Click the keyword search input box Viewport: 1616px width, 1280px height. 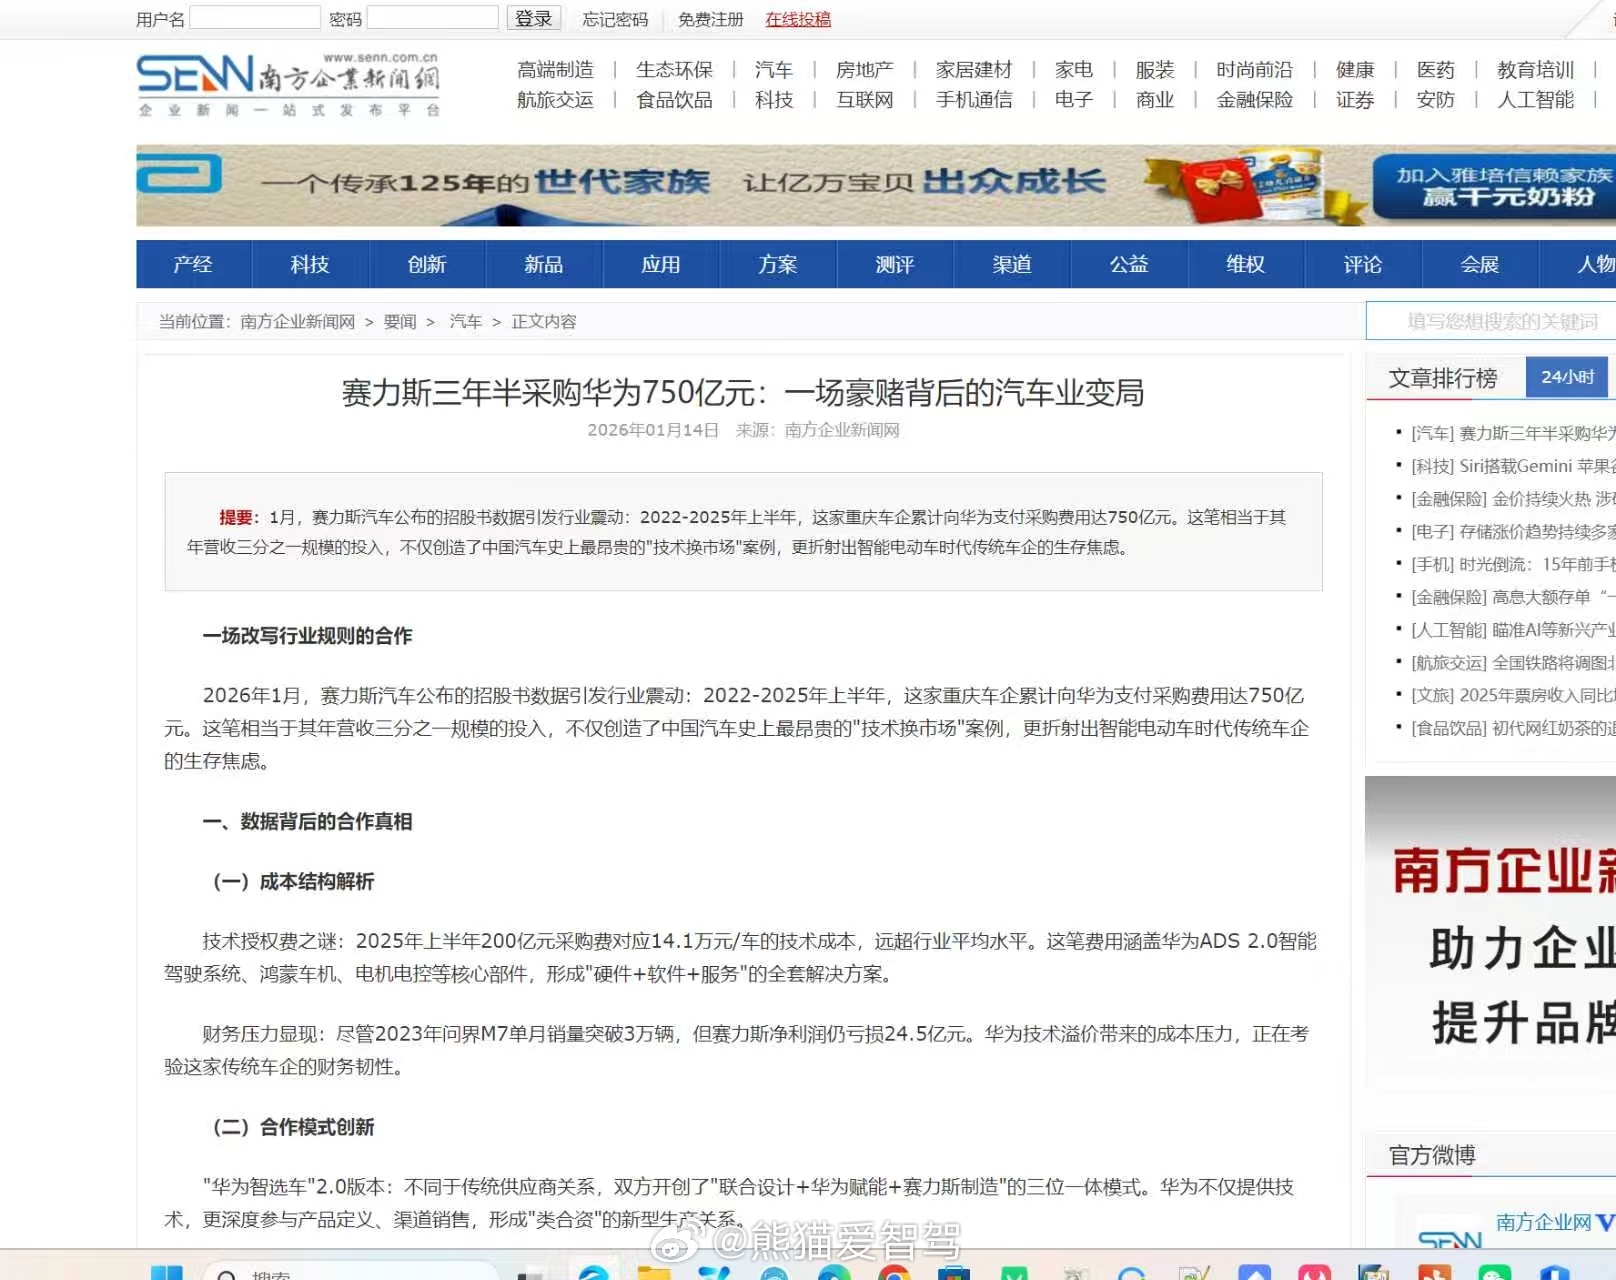coord(1491,321)
